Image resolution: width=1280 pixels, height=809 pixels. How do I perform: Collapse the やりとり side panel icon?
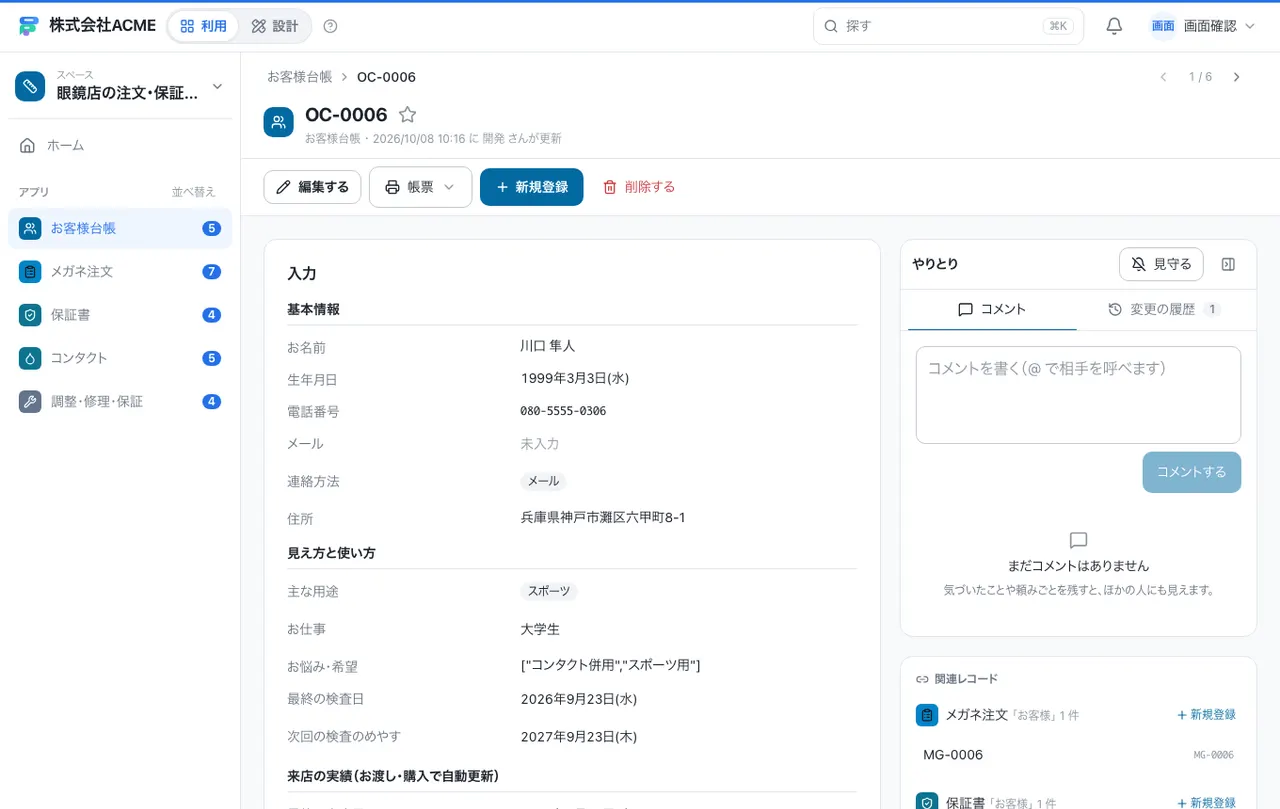(1229, 264)
